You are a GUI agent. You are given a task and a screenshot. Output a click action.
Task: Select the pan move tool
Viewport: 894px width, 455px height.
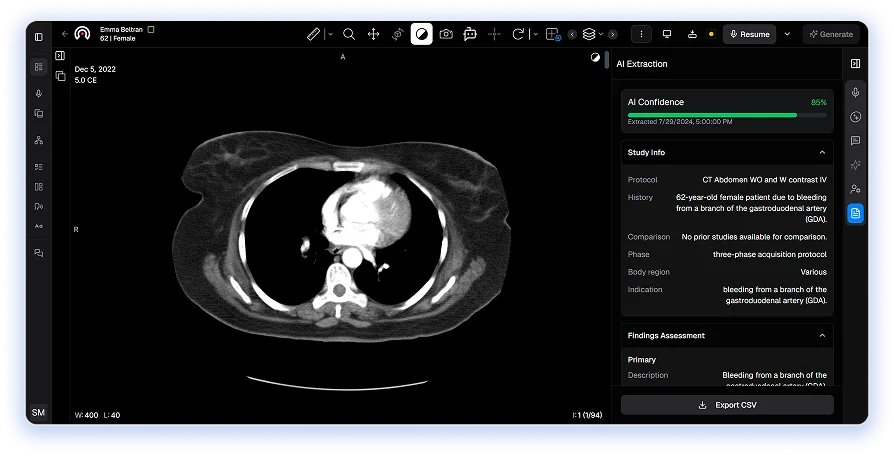(x=373, y=34)
